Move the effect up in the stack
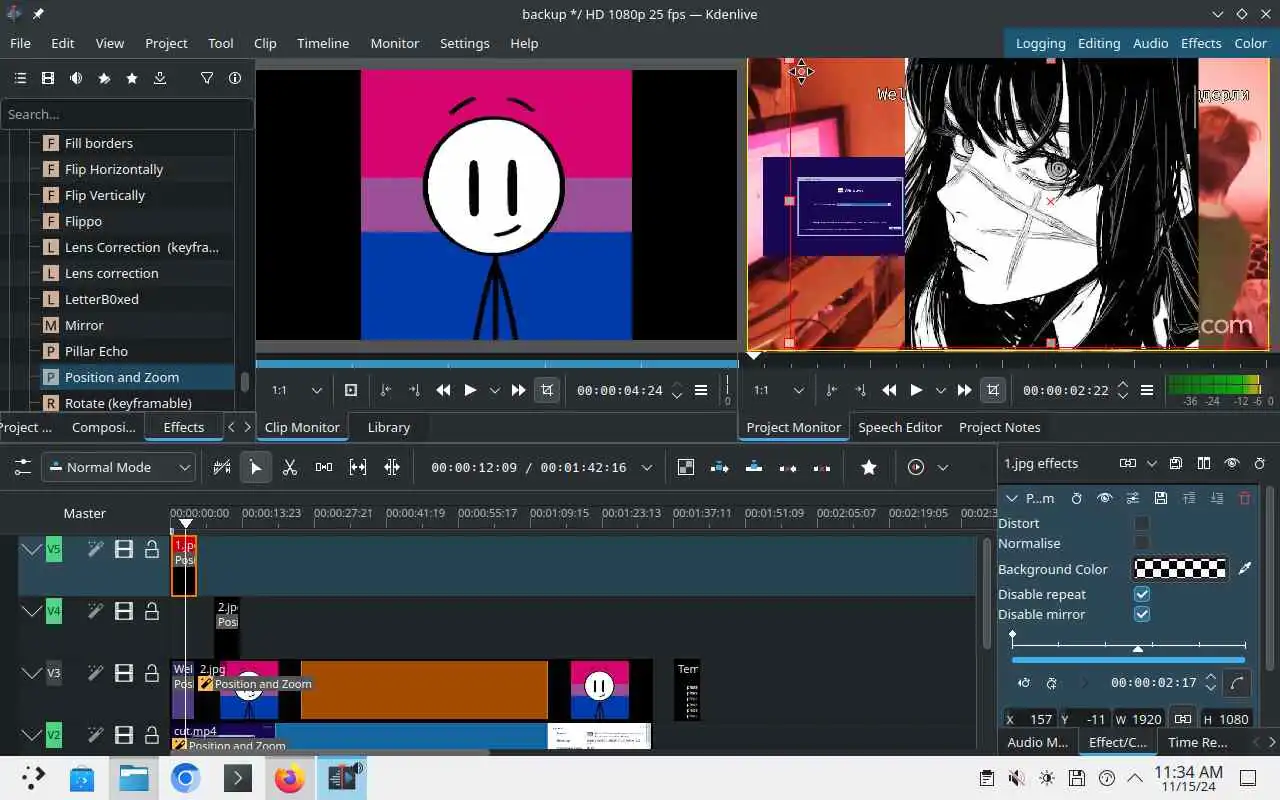1280x800 pixels. click(1189, 498)
